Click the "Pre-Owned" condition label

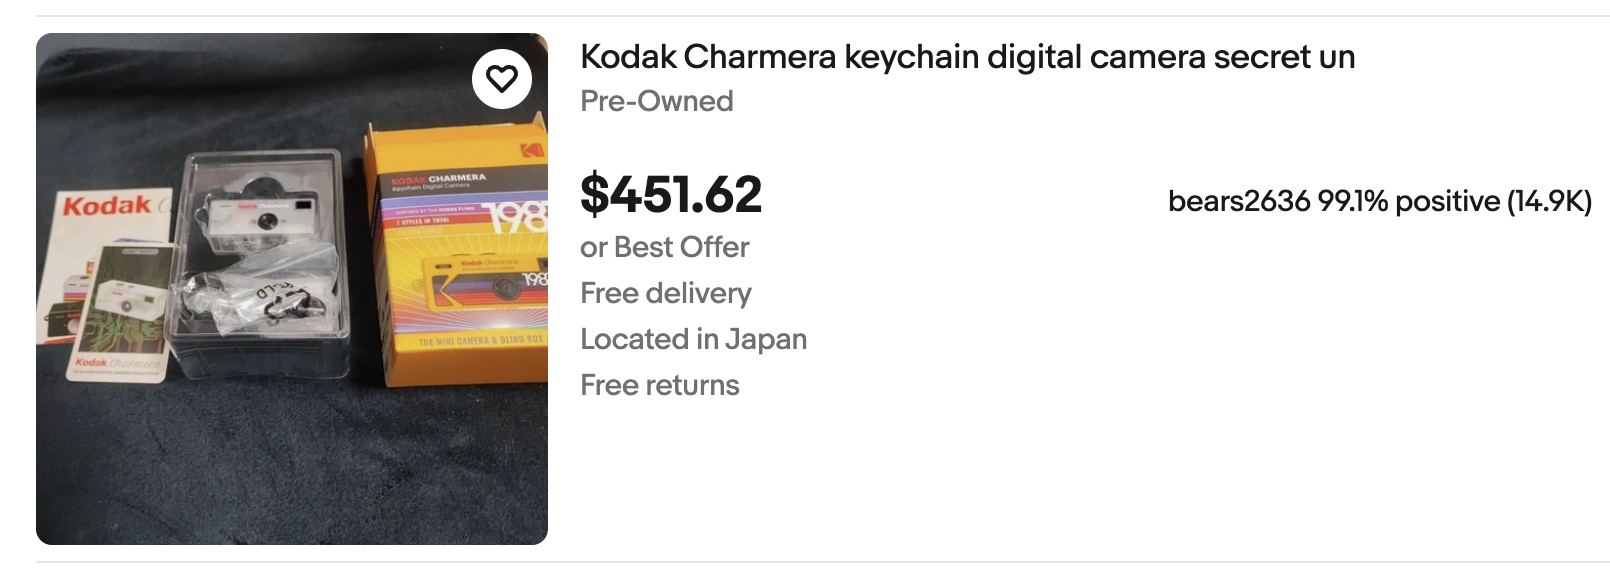[x=656, y=101]
